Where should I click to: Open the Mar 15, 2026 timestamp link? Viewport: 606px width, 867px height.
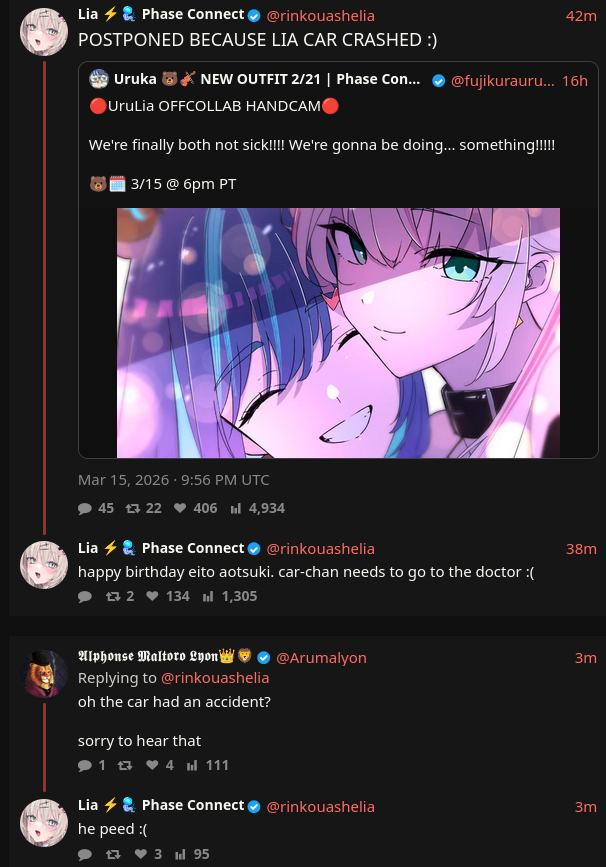click(x=174, y=480)
